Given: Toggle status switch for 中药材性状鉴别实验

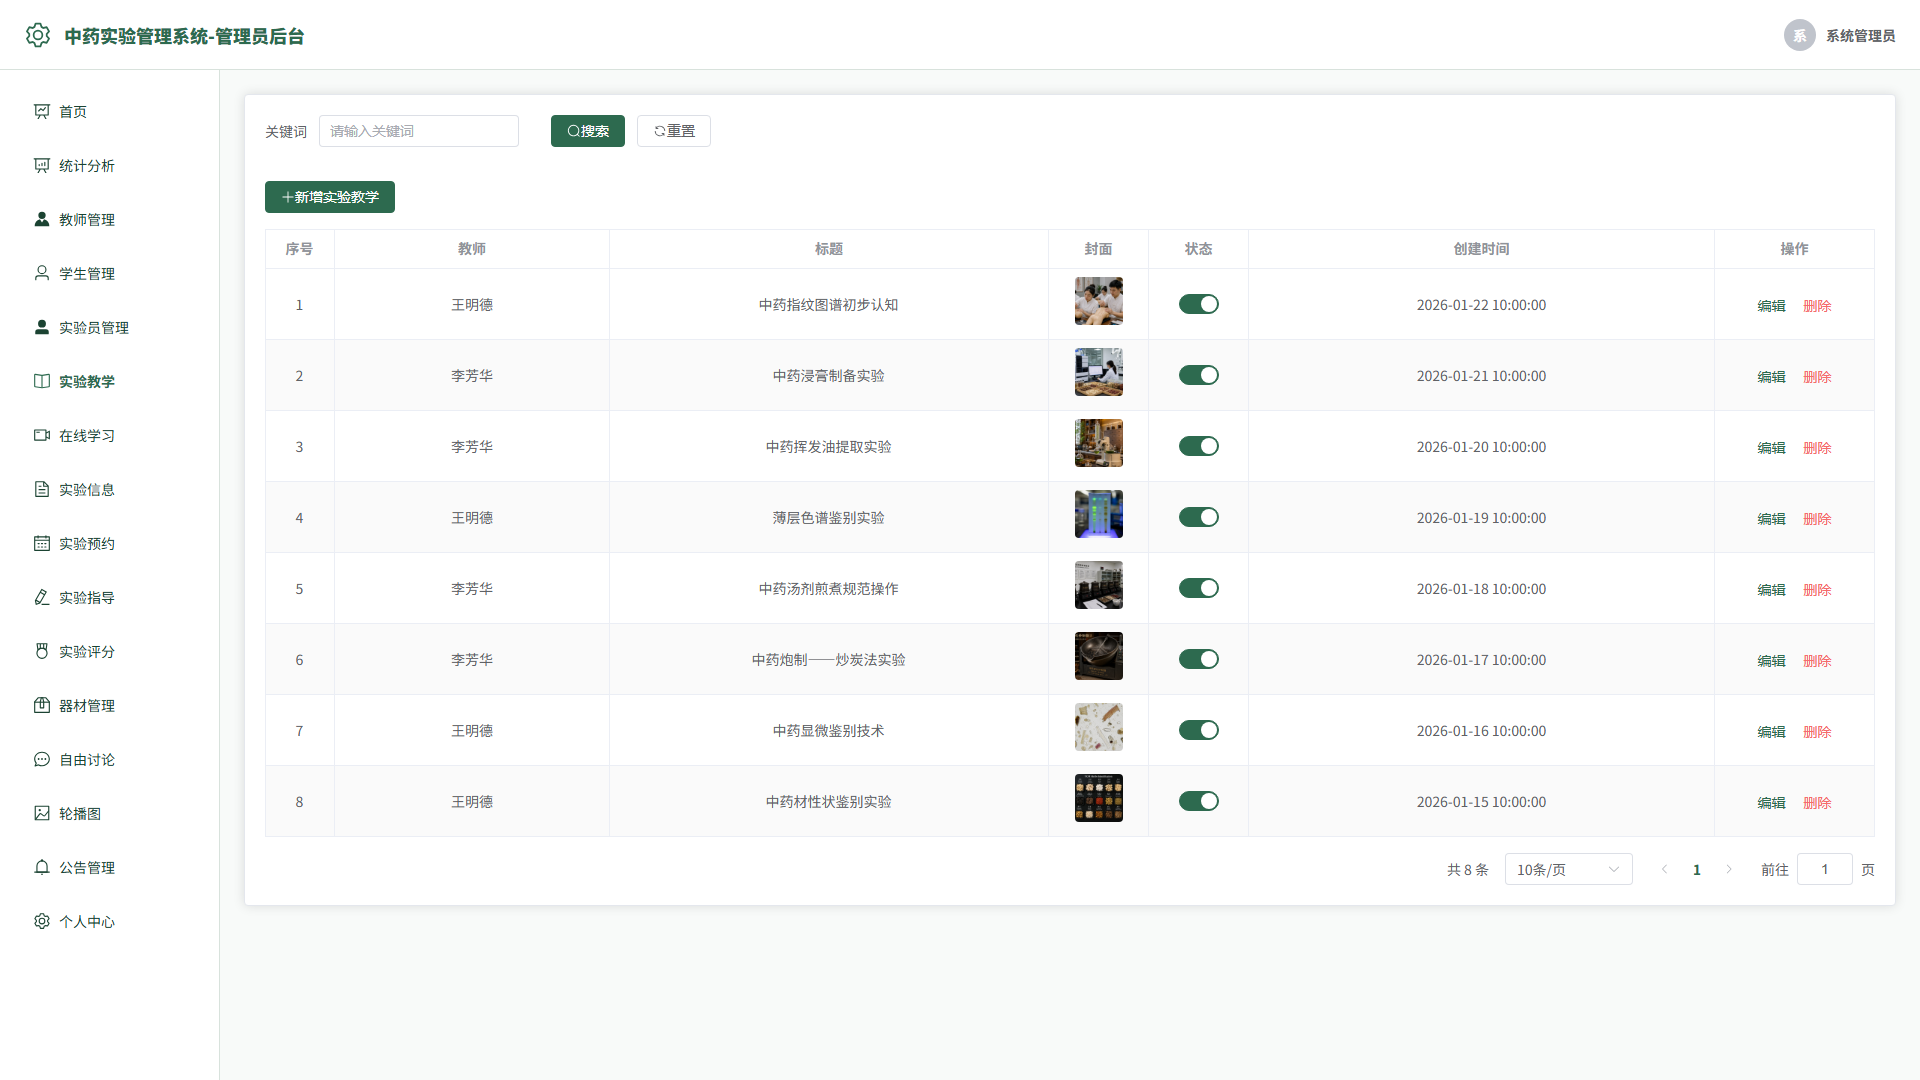Looking at the screenshot, I should pos(1198,801).
